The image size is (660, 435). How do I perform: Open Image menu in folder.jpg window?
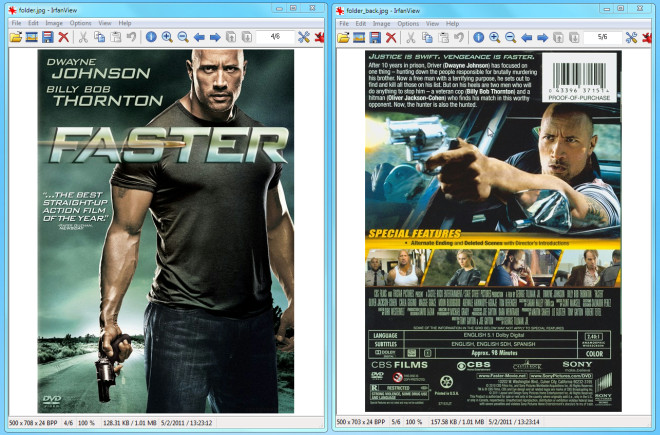coord(54,23)
